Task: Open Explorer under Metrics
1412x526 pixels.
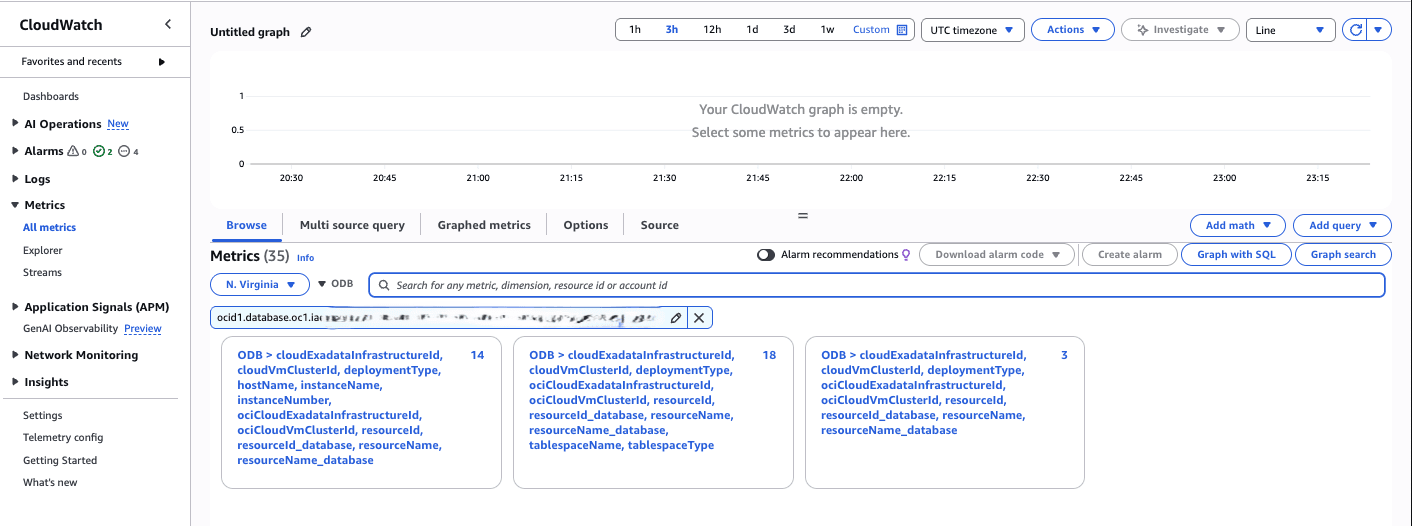Action: coord(43,251)
